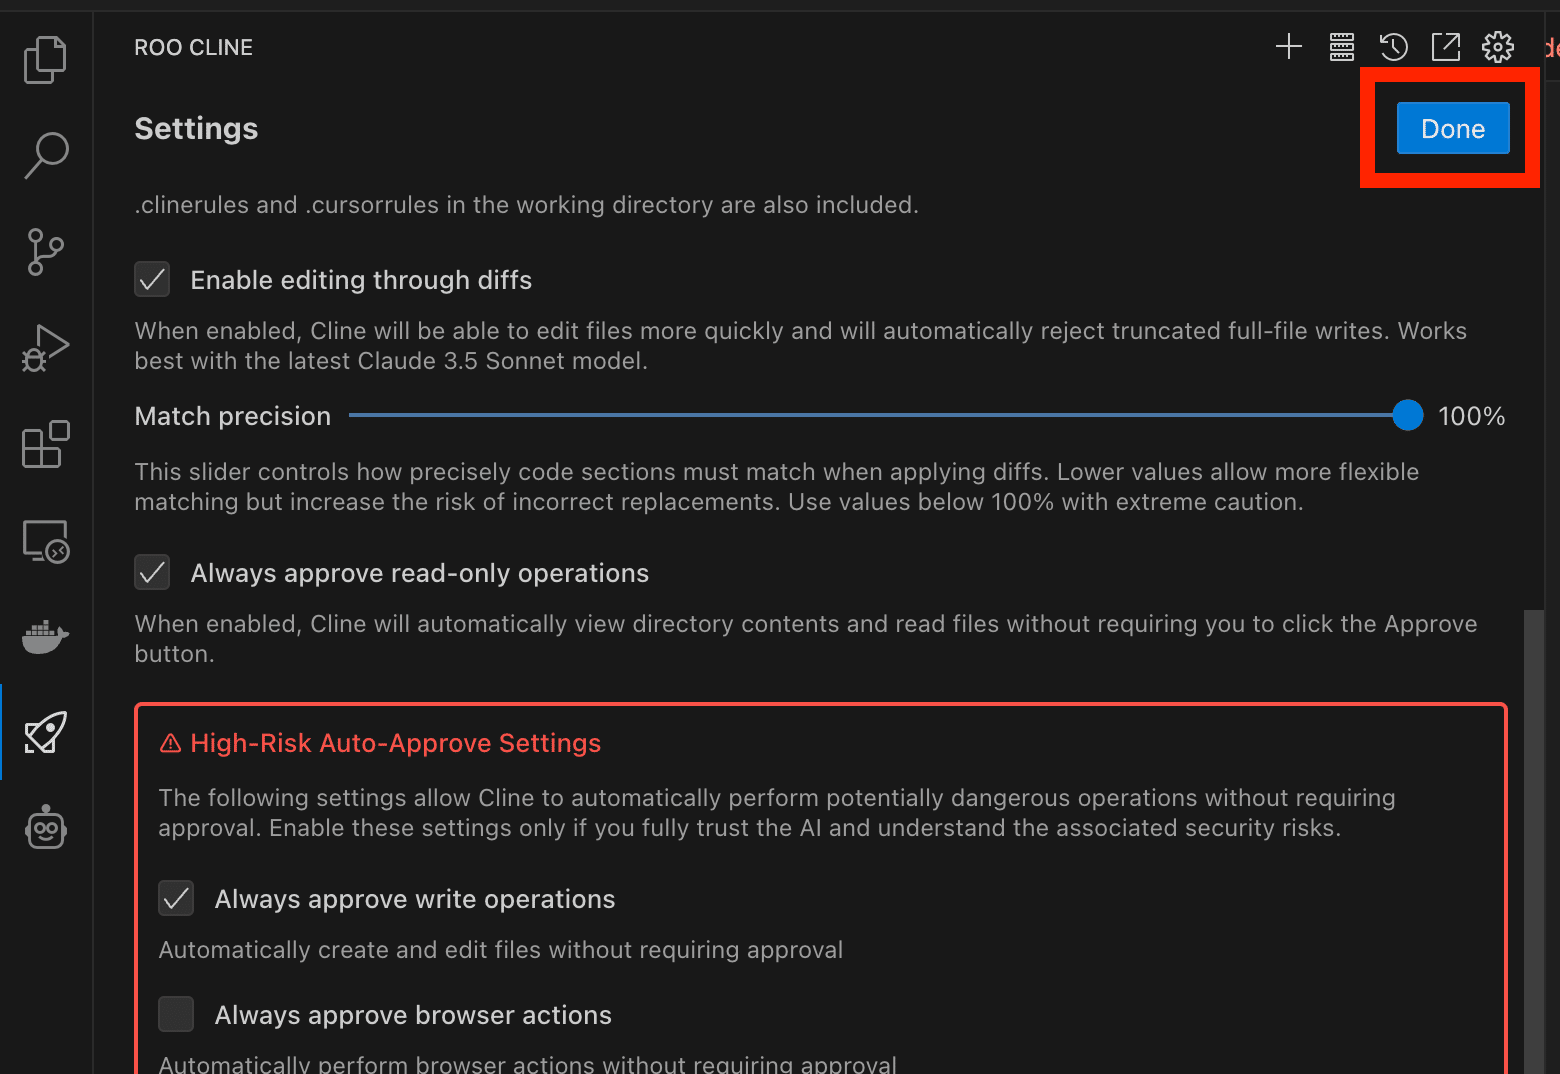Viewport: 1560px width, 1074px height.
Task: Open the Extensions view
Action: coord(45,444)
